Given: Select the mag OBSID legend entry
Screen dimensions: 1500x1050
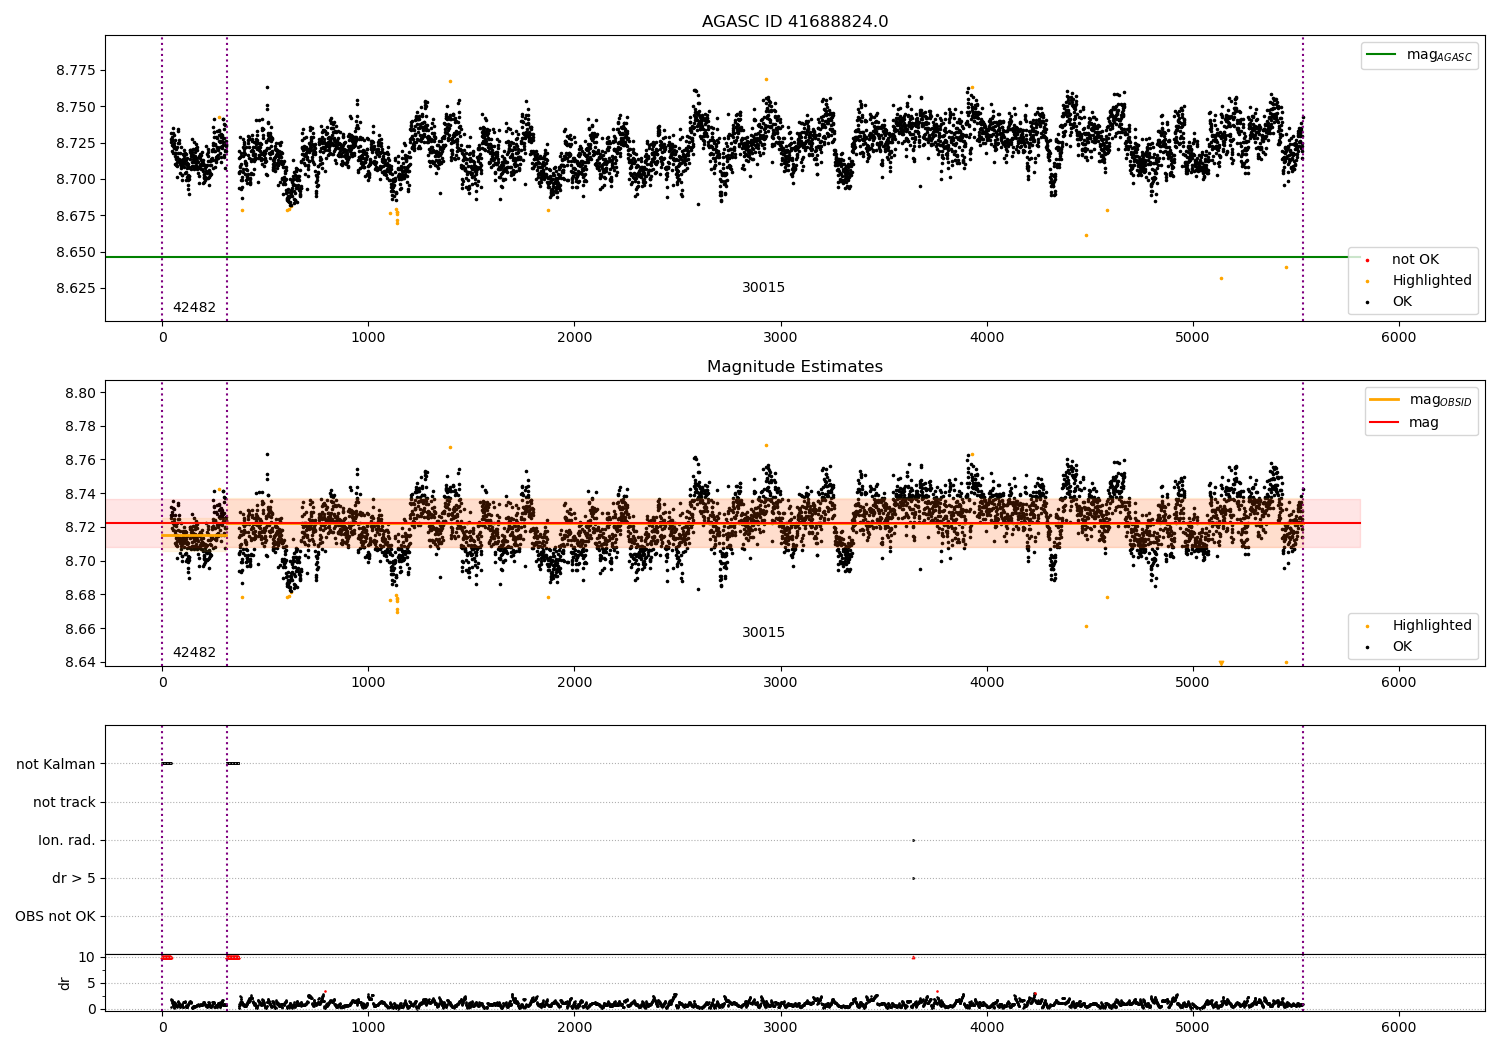Looking at the screenshot, I should (x=1421, y=400).
